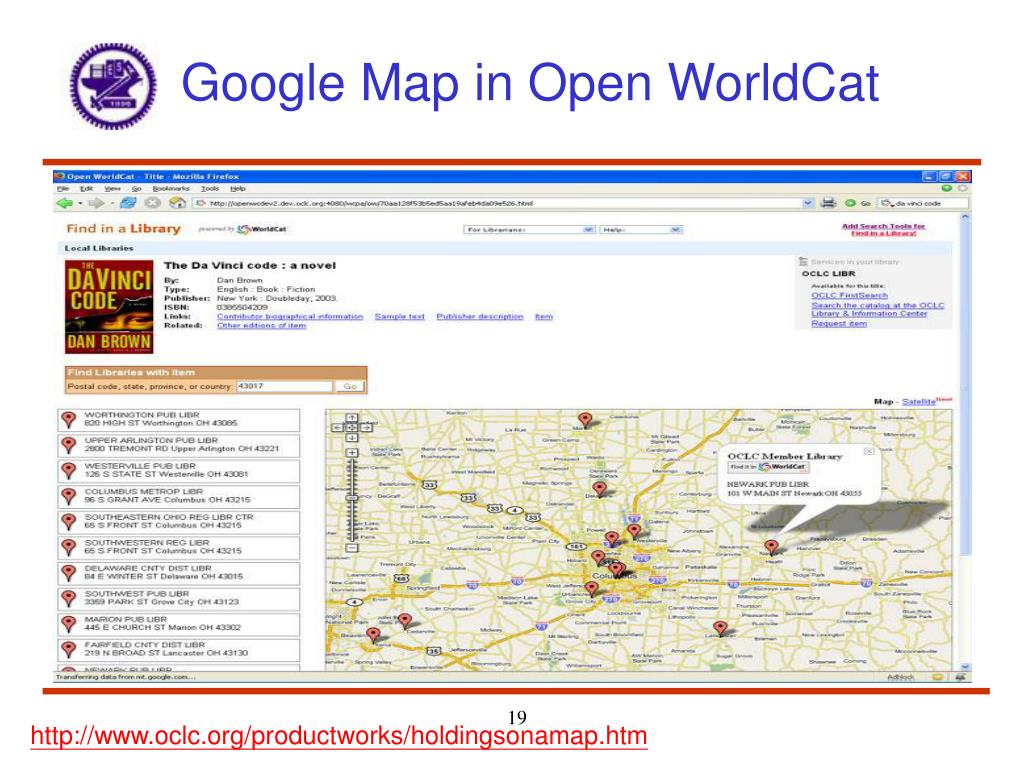This screenshot has height=768, width=1024.
Task: Click the map zoom in plus button
Action: tap(351, 453)
